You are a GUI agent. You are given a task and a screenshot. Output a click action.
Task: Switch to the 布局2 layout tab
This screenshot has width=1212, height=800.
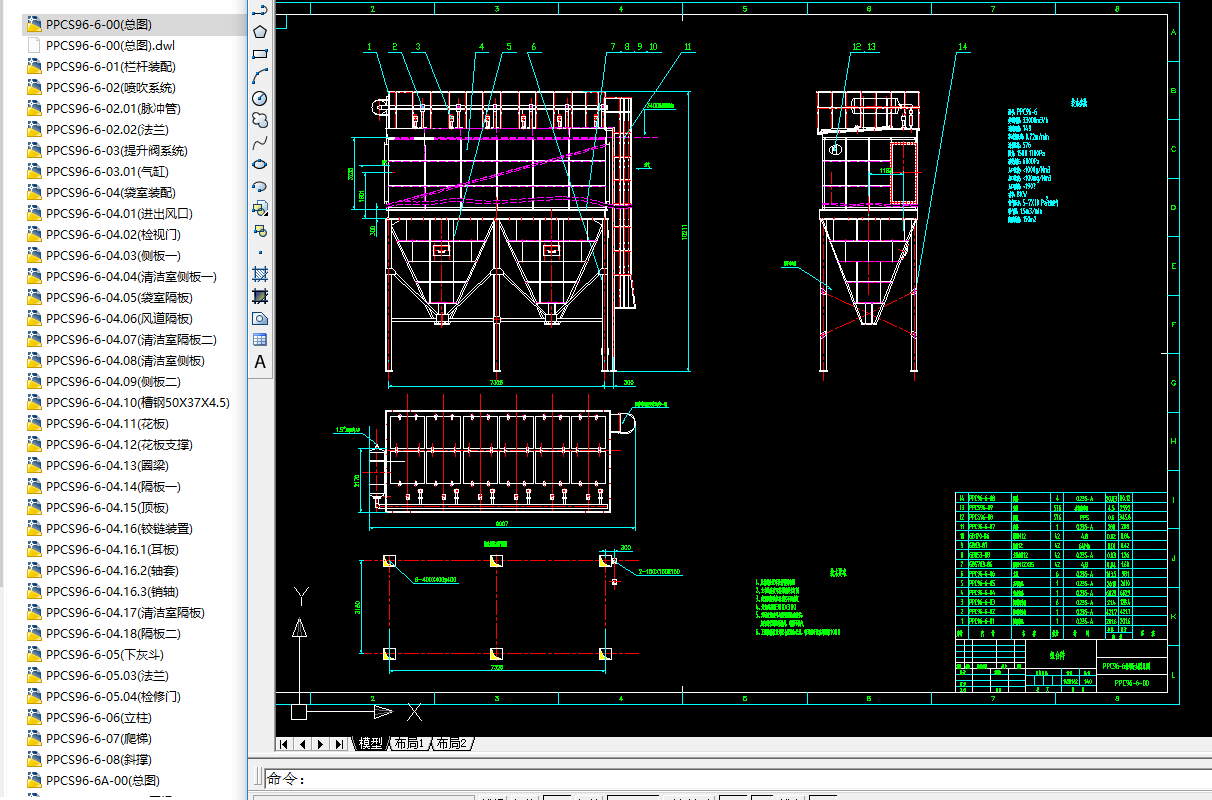pos(451,744)
